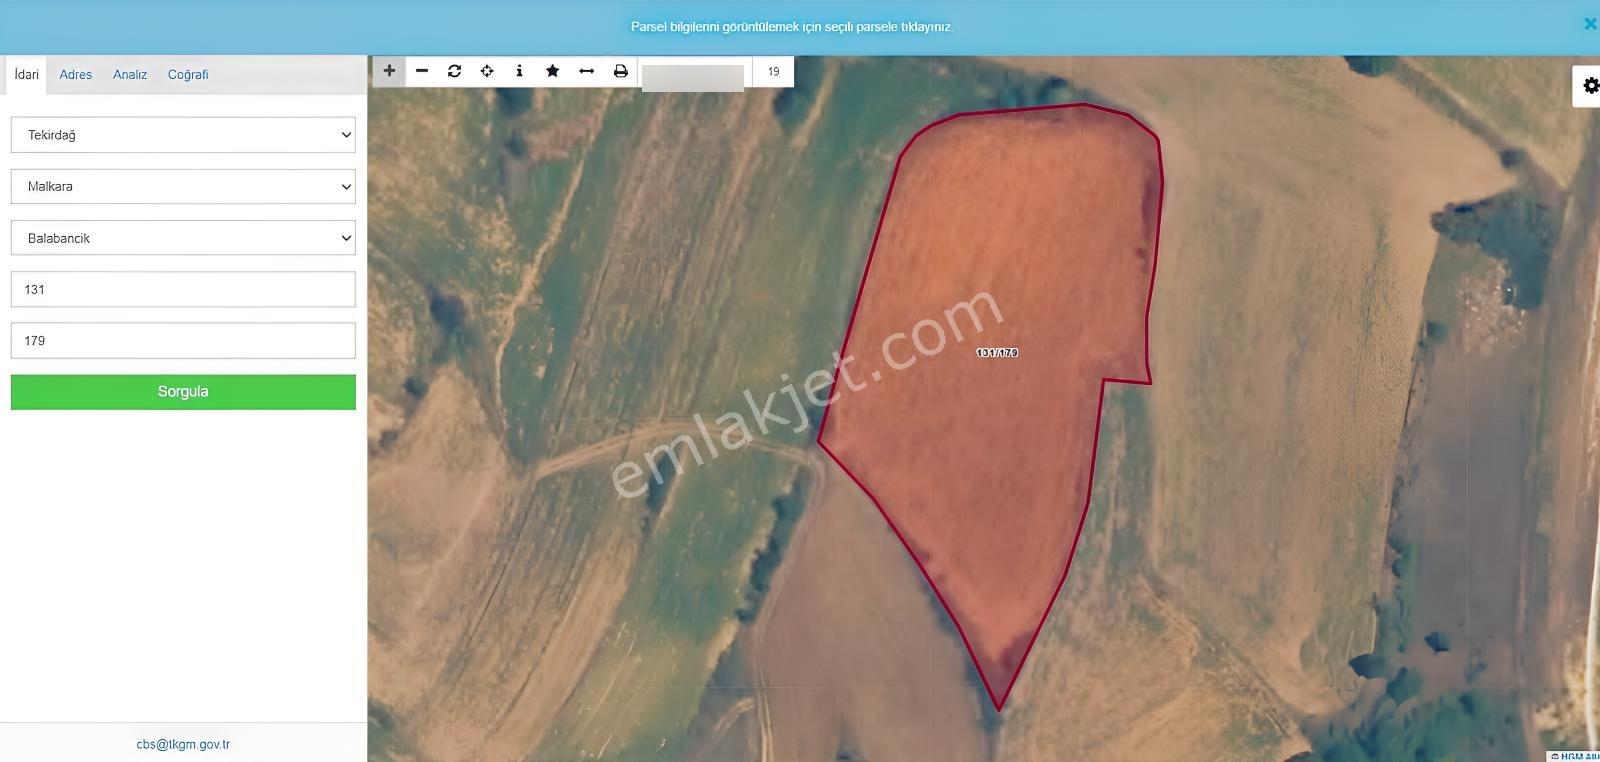Switch to the İdari tab
Screen dimensions: 1600x762
click(x=27, y=75)
